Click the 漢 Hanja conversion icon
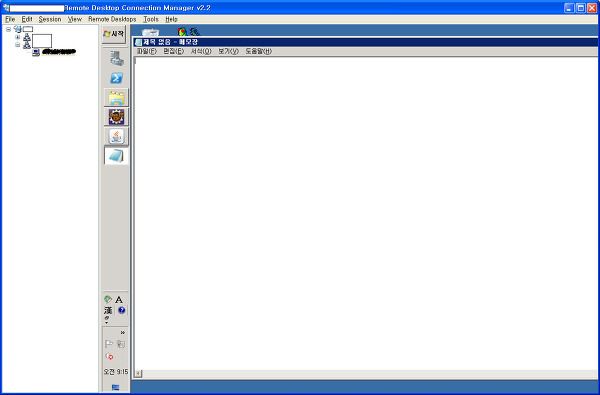The image size is (600, 395). coord(108,310)
